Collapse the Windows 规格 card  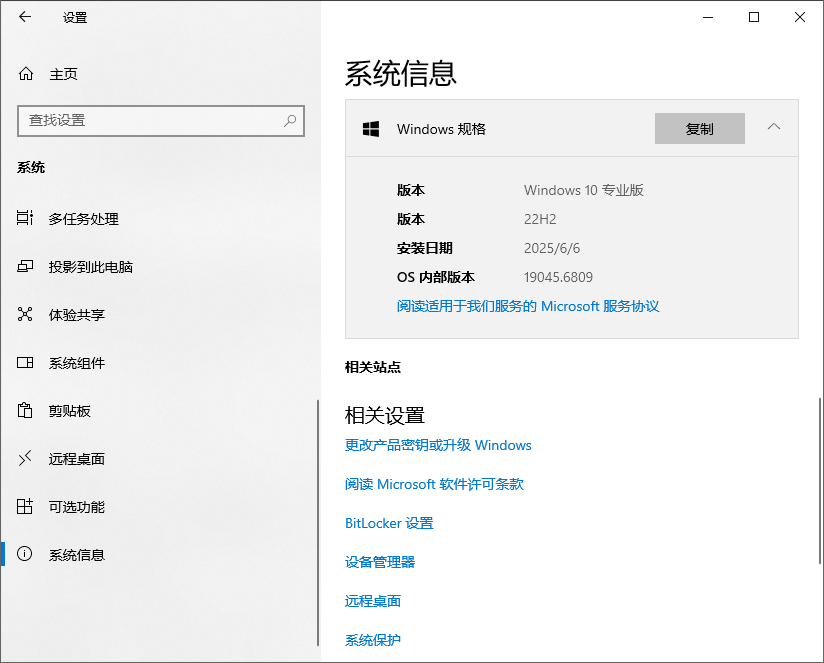(x=773, y=128)
